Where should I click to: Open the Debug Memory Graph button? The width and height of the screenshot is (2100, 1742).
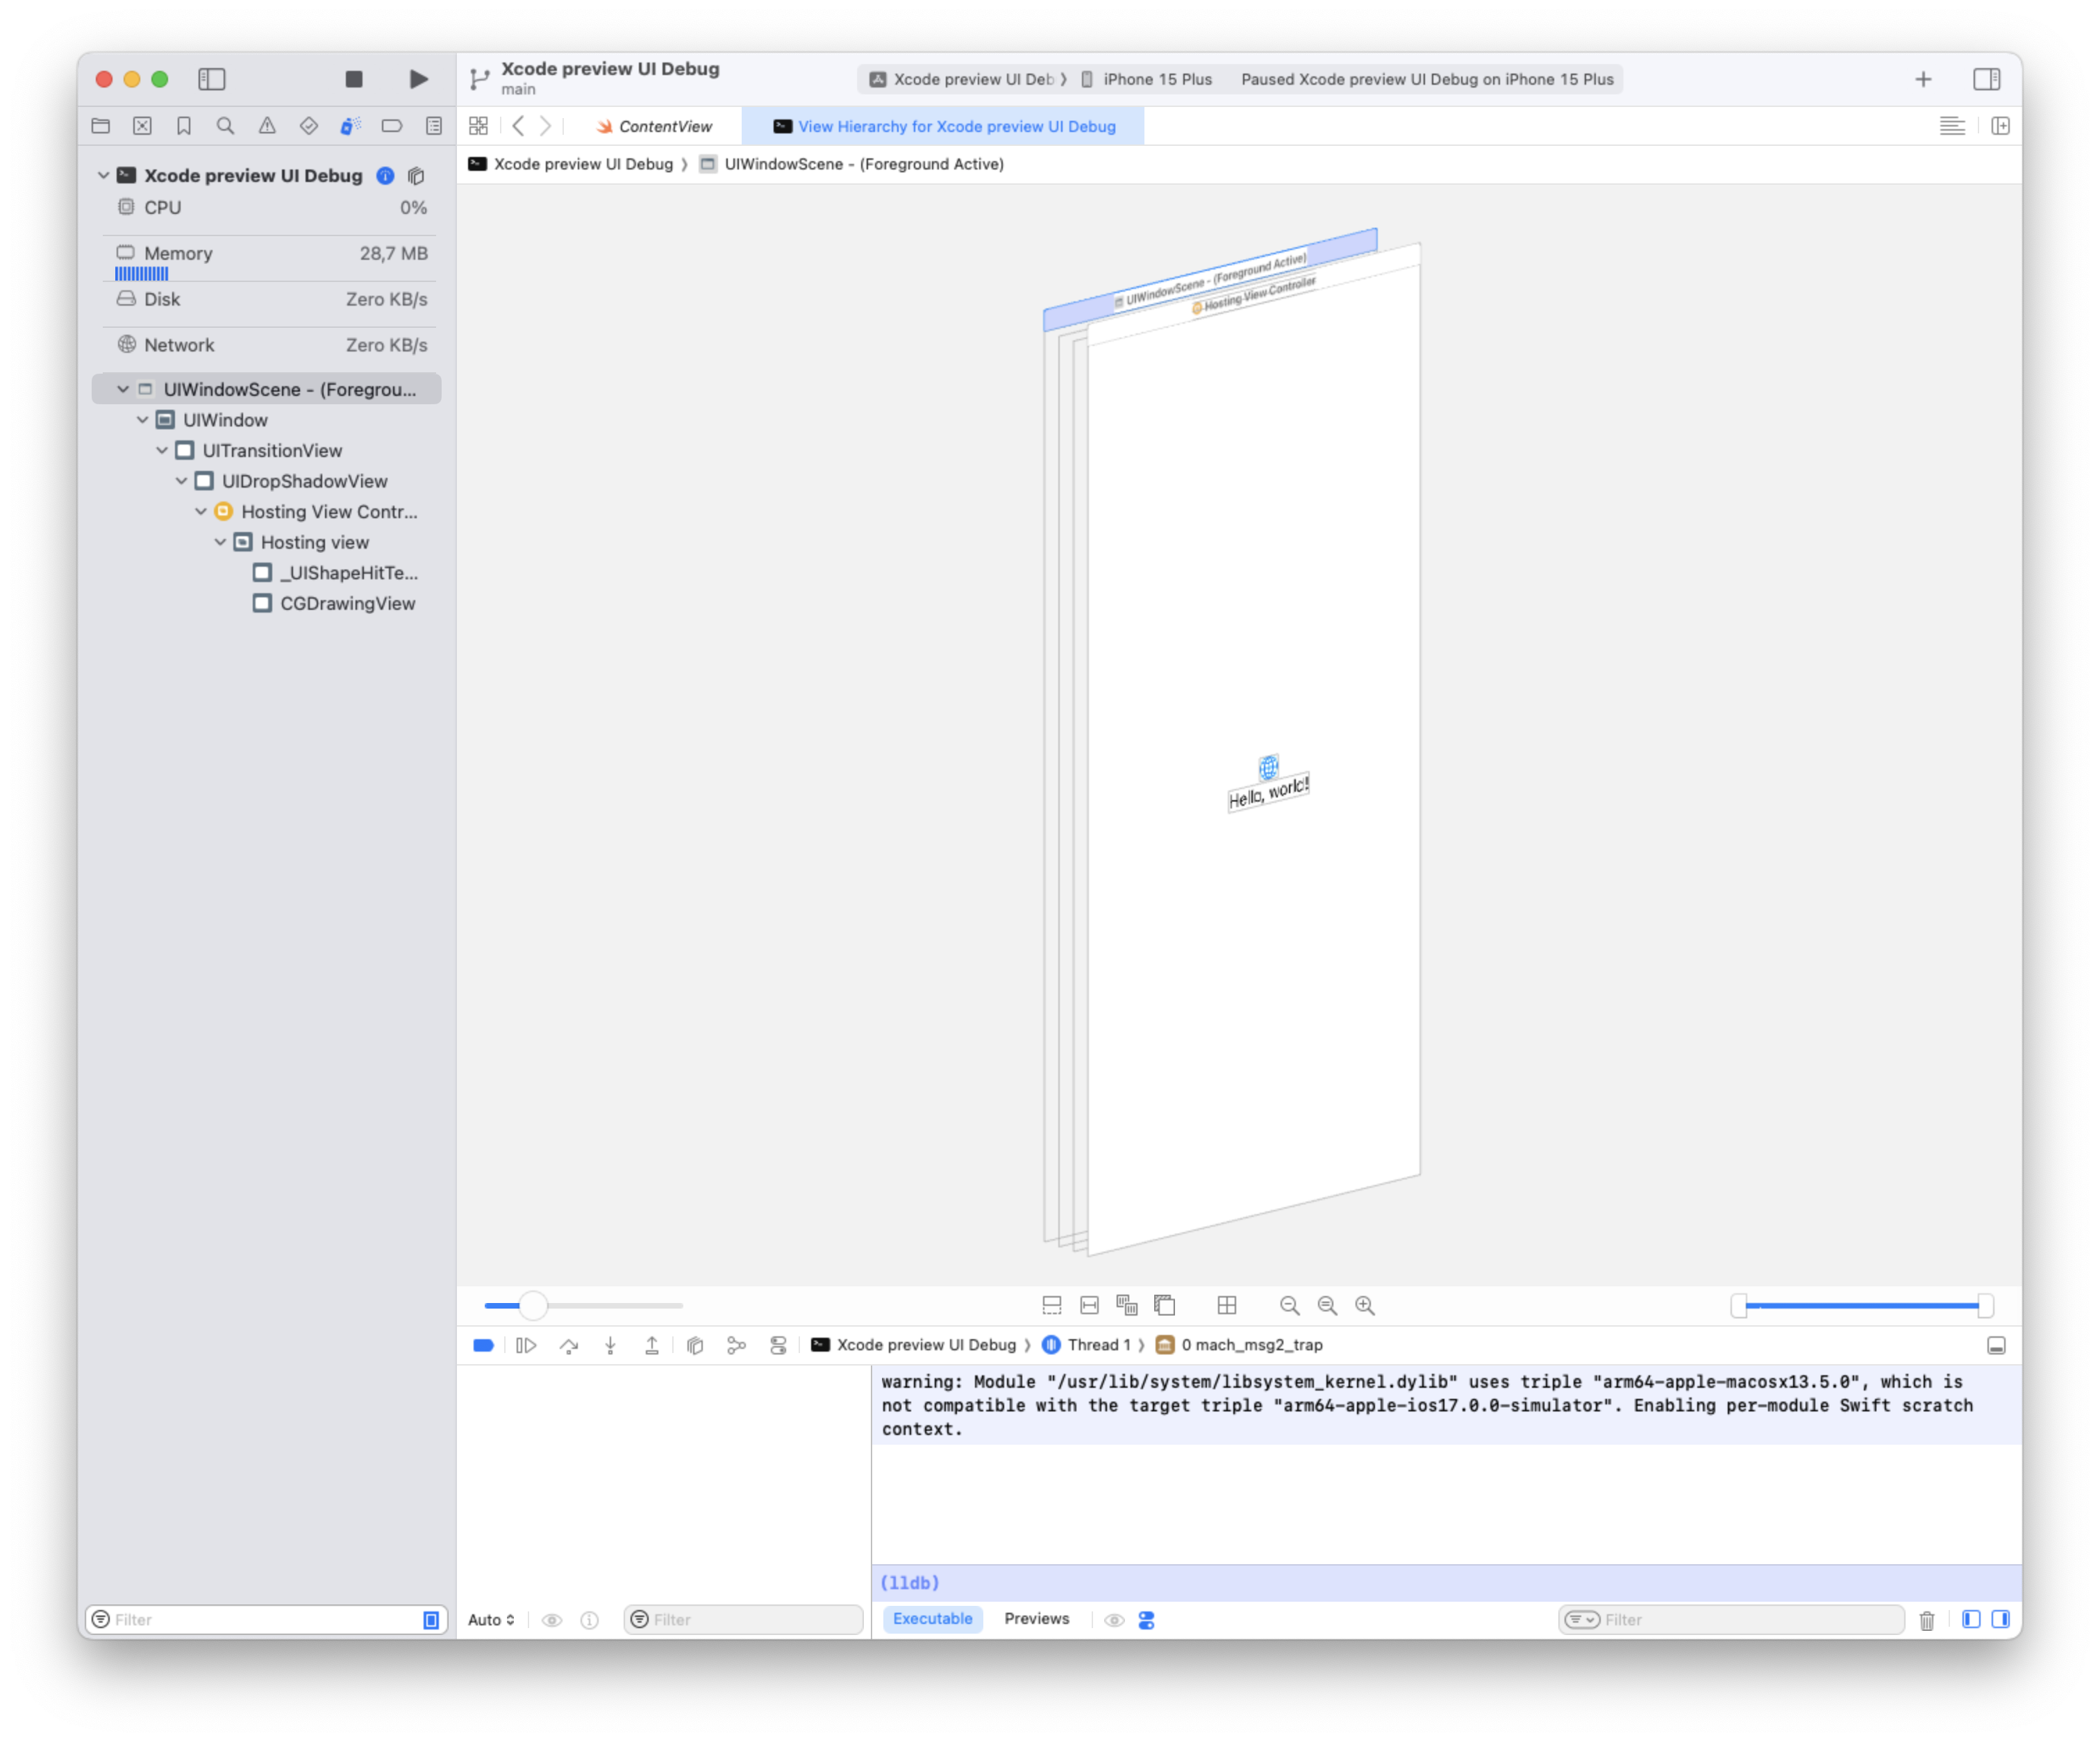[737, 1346]
